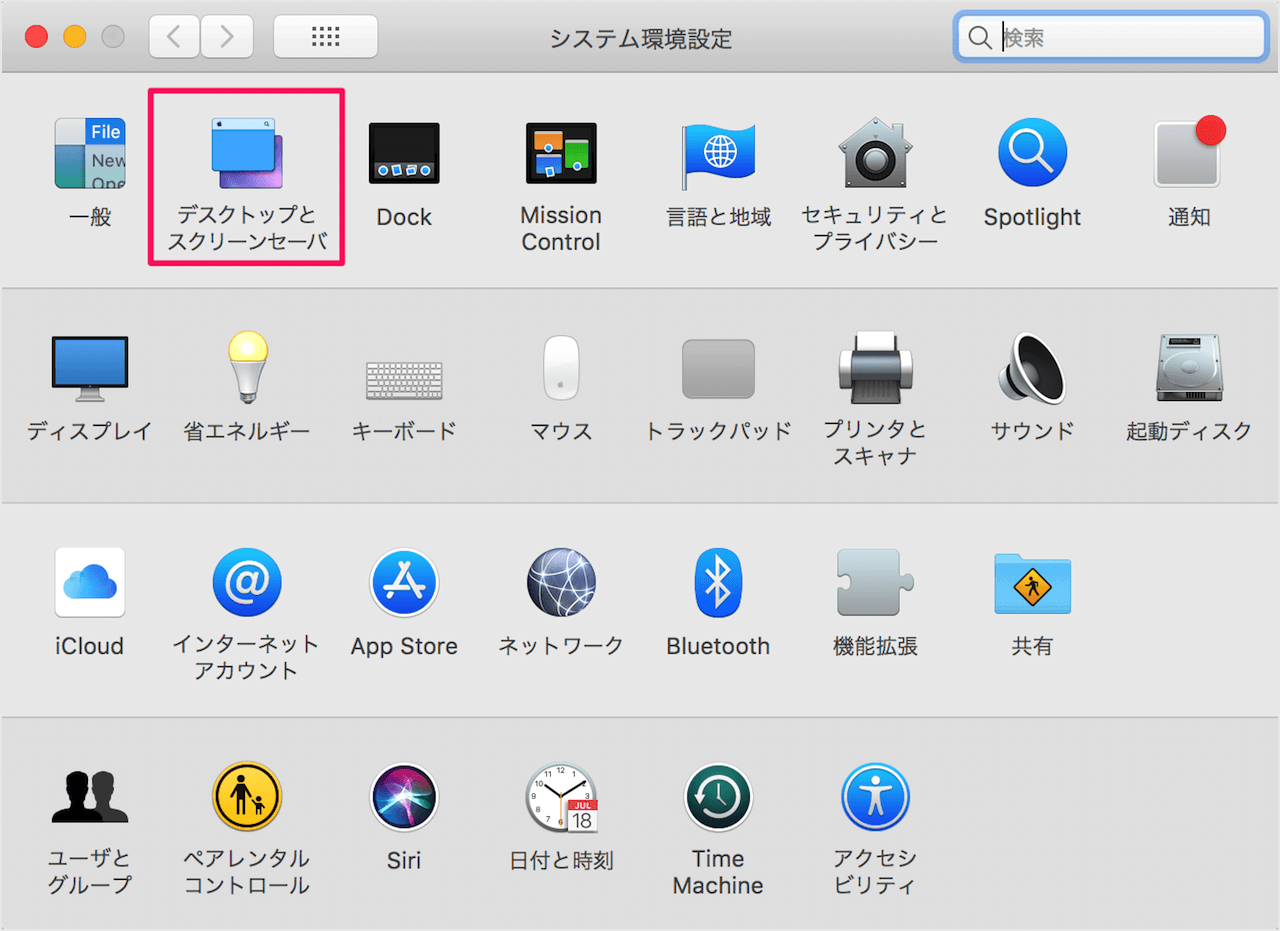
Task: Click the show-all grid button
Action: coord(326,37)
